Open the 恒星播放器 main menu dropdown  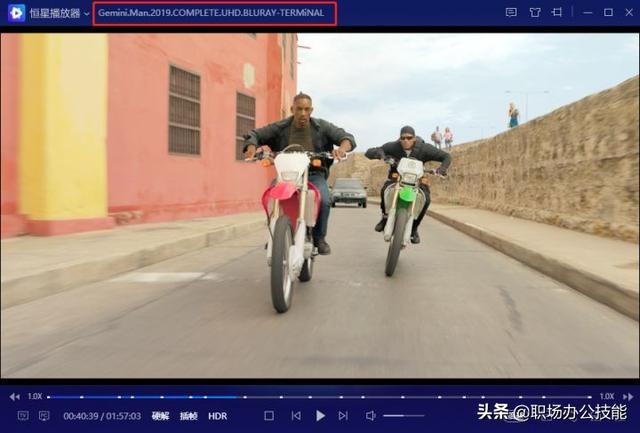[x=87, y=14]
